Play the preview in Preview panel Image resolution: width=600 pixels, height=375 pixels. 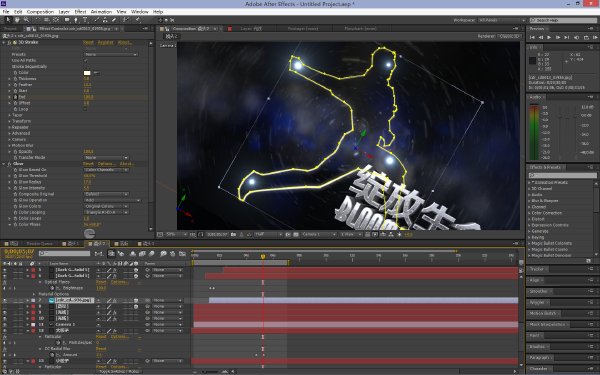pyautogui.click(x=549, y=38)
